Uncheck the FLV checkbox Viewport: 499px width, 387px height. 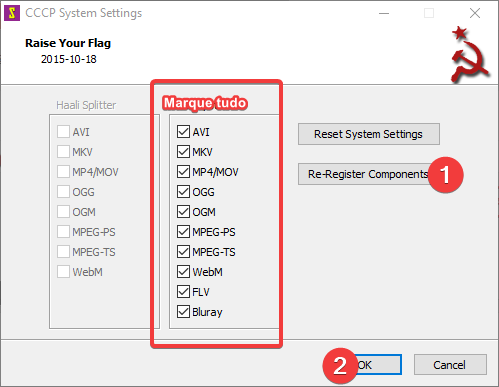[x=183, y=292]
